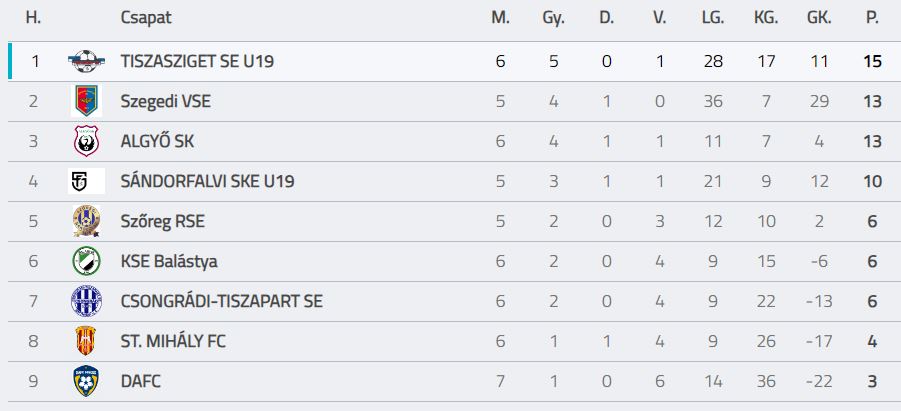Click the Algyő SK team badge
This screenshot has height=411, width=901.
click(86, 141)
